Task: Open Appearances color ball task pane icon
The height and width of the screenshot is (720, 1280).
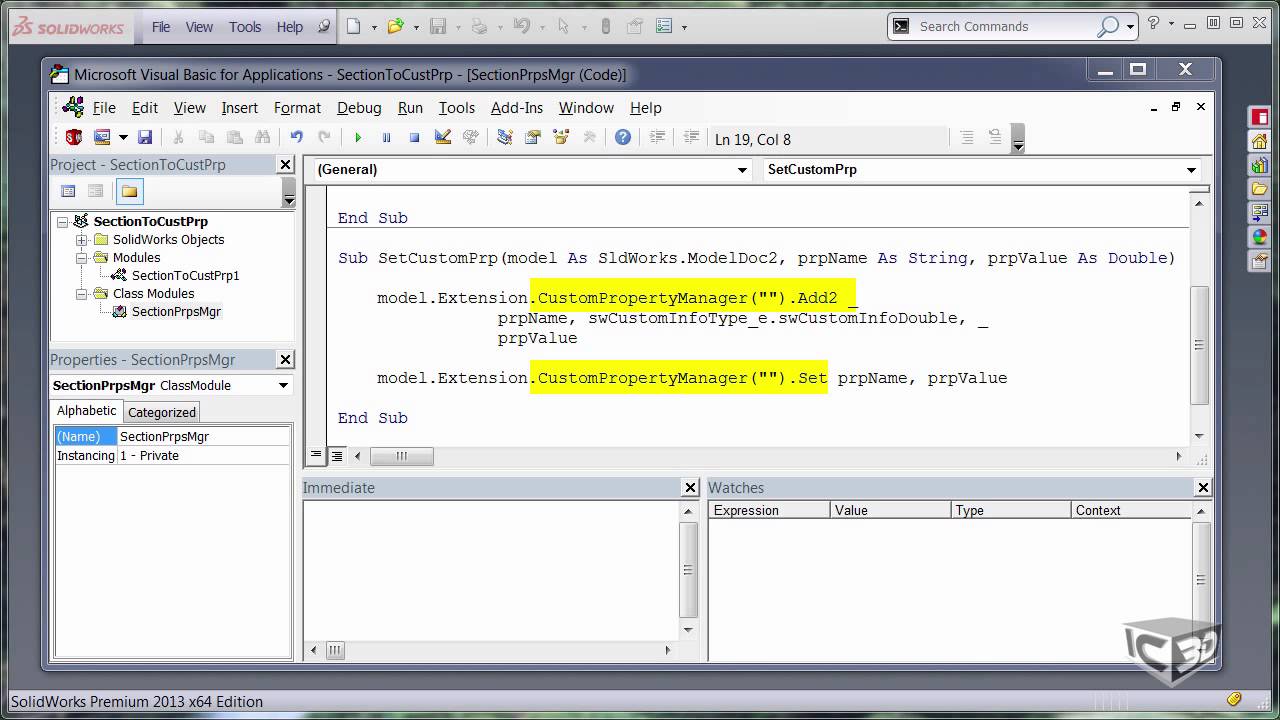Action: [x=1259, y=237]
